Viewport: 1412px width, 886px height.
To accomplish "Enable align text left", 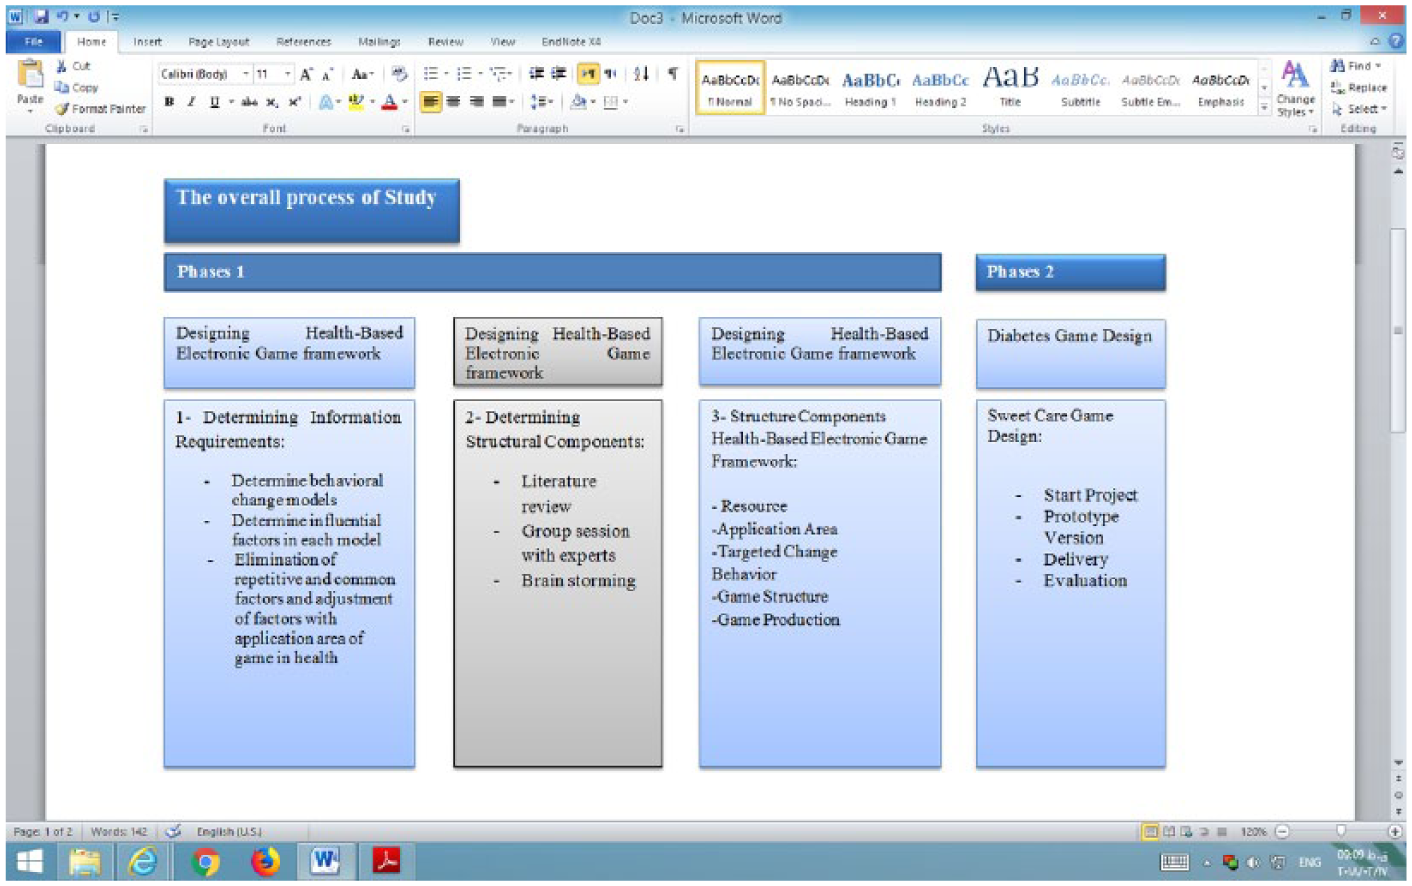I will 431,102.
